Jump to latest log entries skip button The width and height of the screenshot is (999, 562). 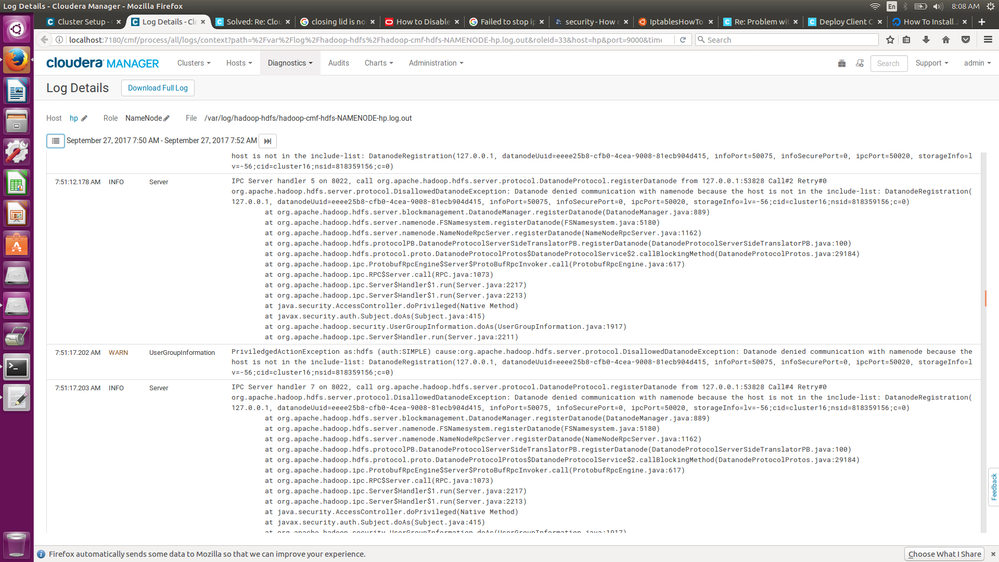(x=268, y=141)
